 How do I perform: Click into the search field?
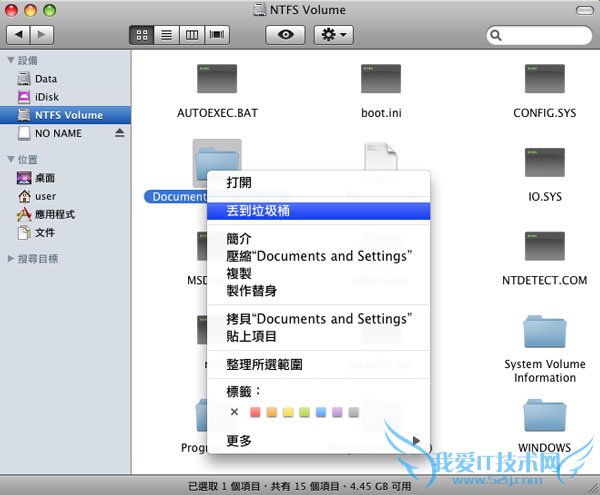[540, 35]
